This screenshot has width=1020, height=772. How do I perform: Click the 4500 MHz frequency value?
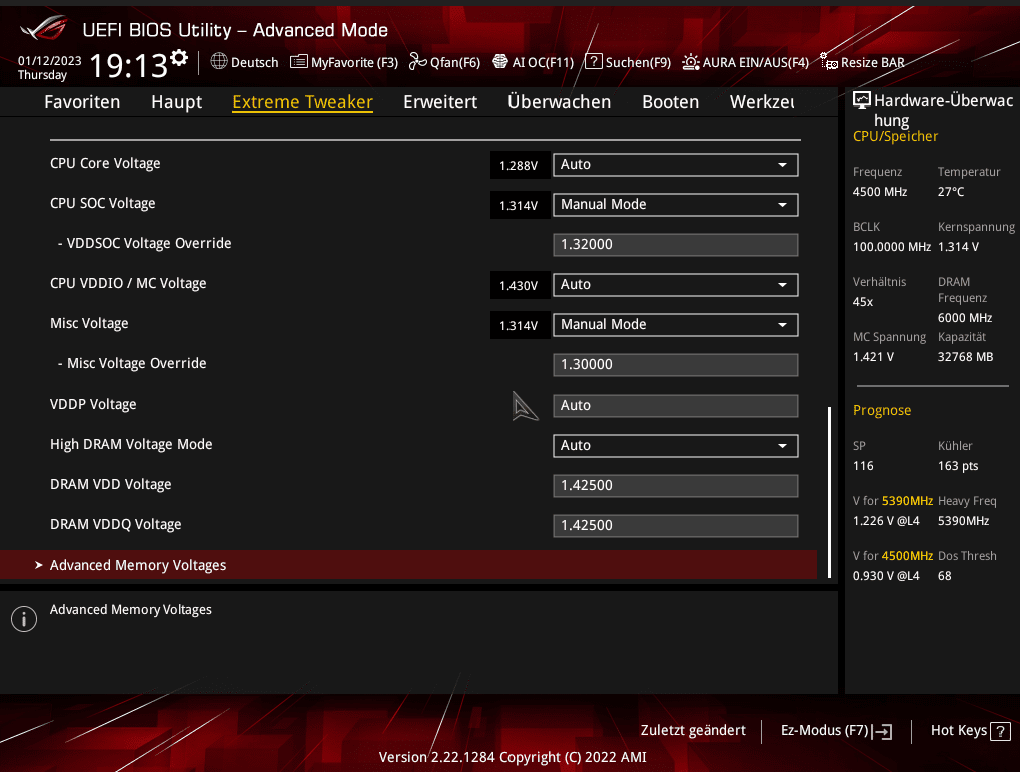coord(880,192)
